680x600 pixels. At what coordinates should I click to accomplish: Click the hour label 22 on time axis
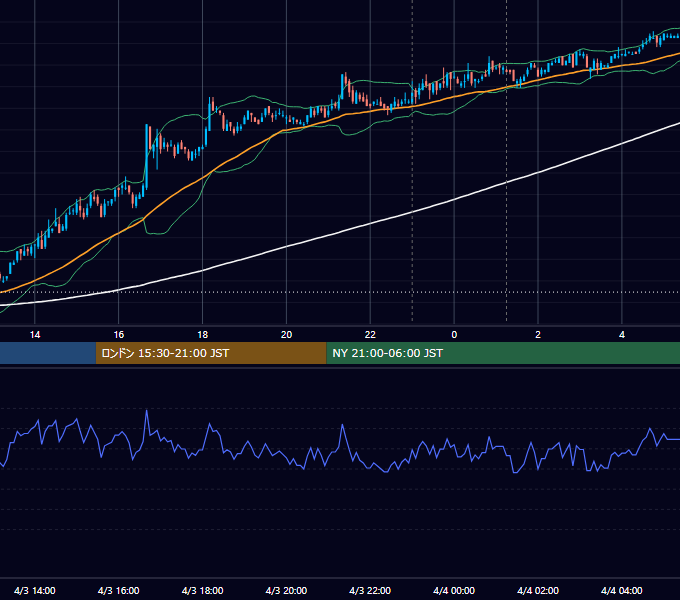click(x=370, y=335)
